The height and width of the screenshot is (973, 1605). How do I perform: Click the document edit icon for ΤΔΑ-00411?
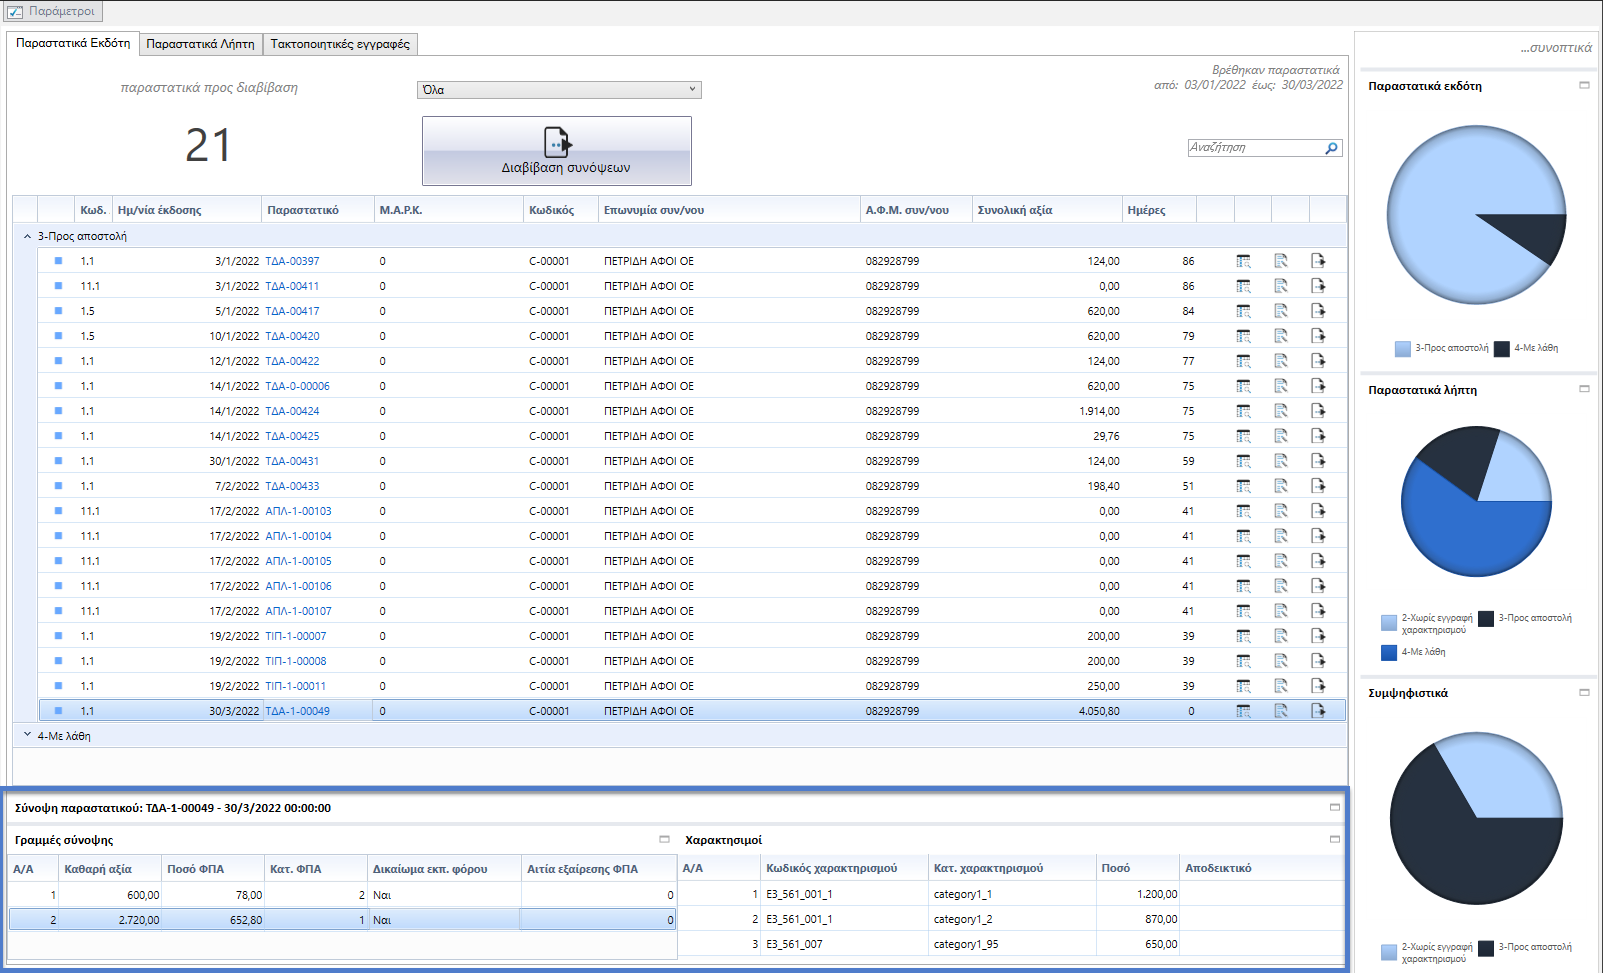1281,286
